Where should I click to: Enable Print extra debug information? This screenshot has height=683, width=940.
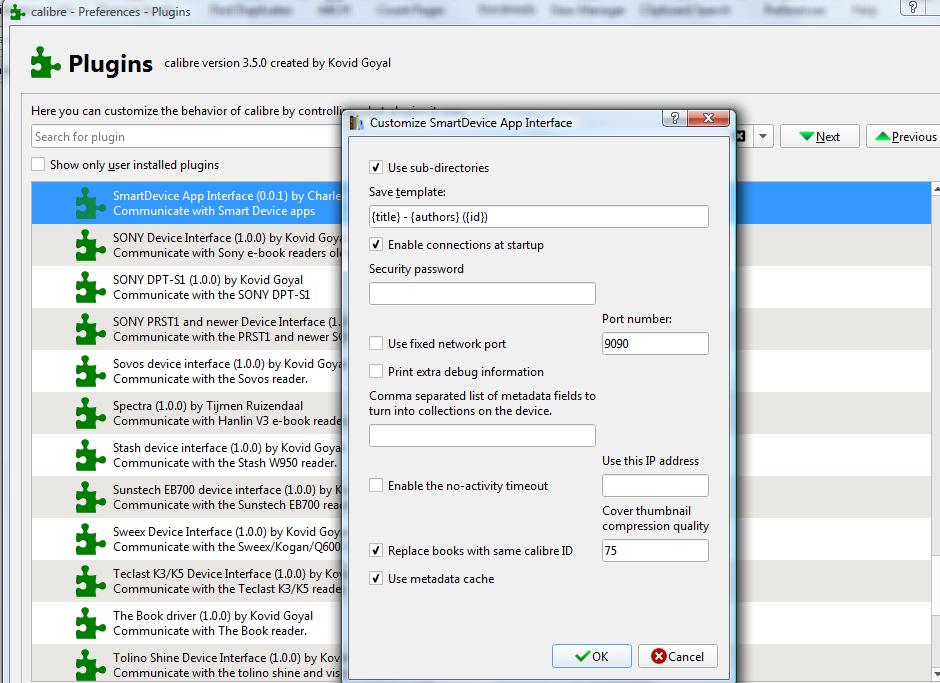click(x=376, y=372)
